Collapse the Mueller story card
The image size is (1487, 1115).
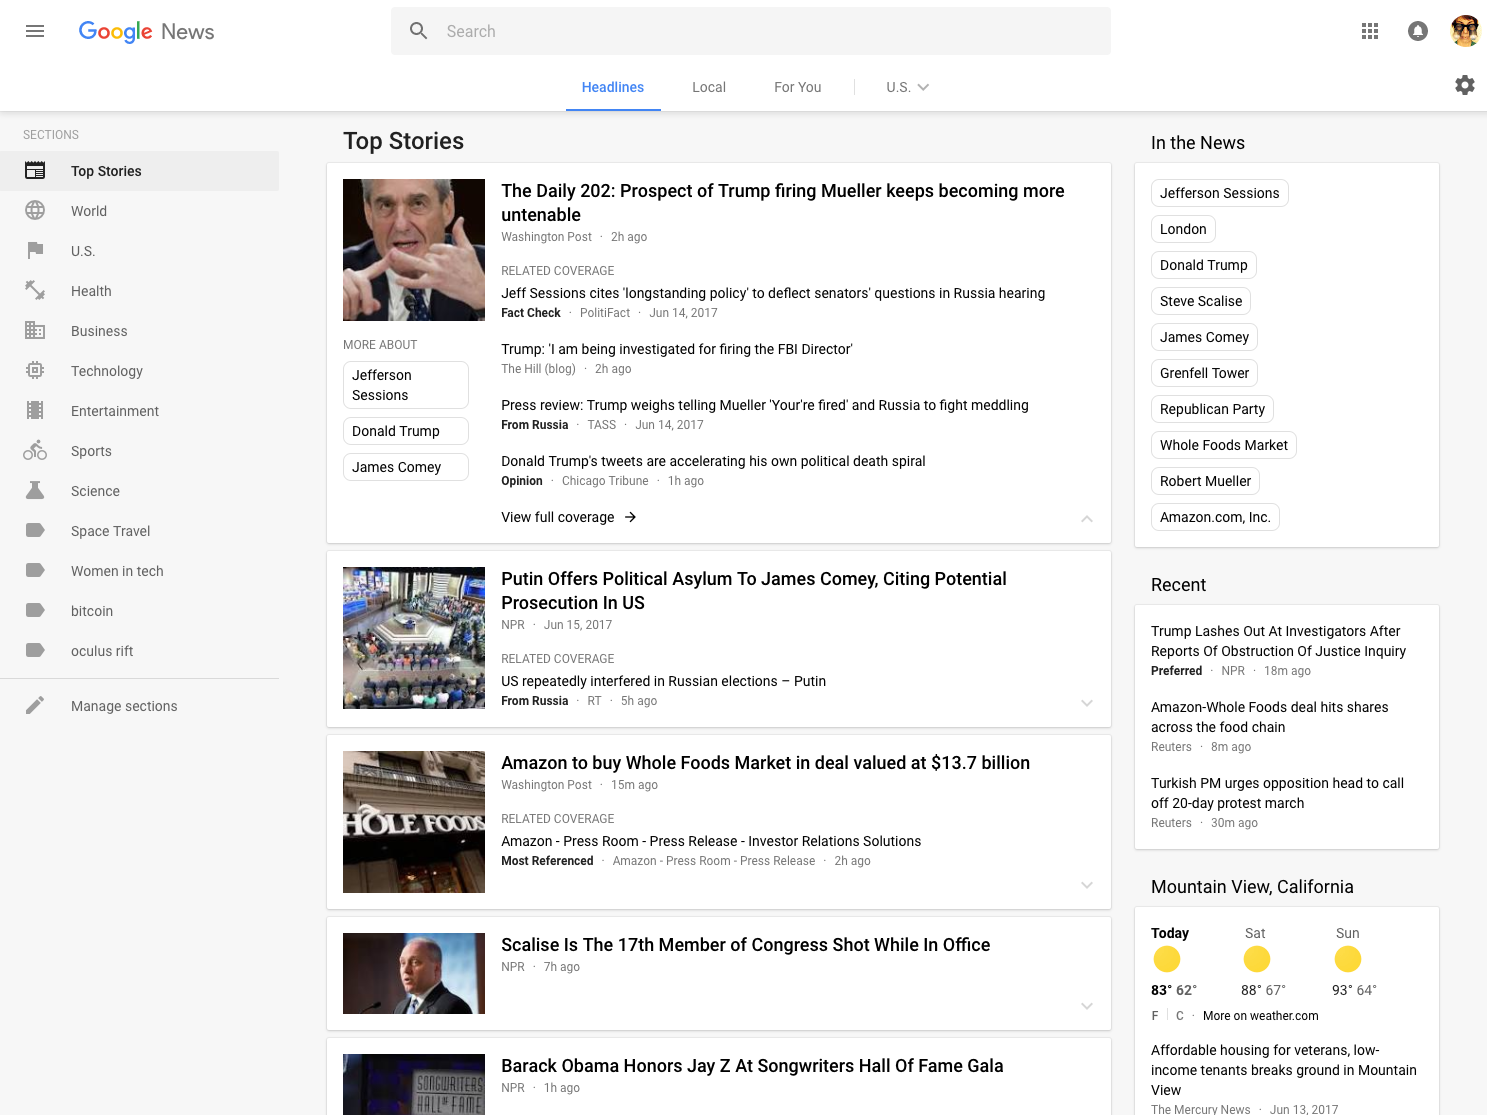pyautogui.click(x=1087, y=518)
